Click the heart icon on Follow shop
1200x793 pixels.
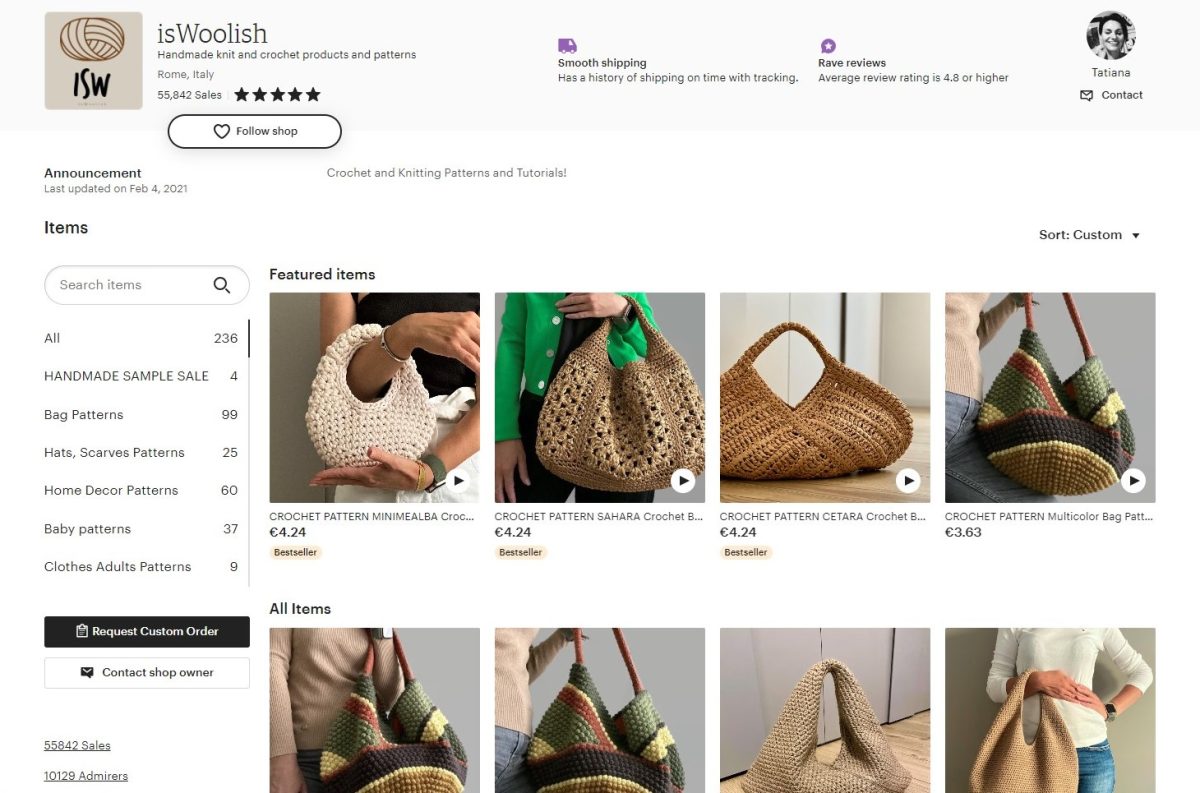221,130
